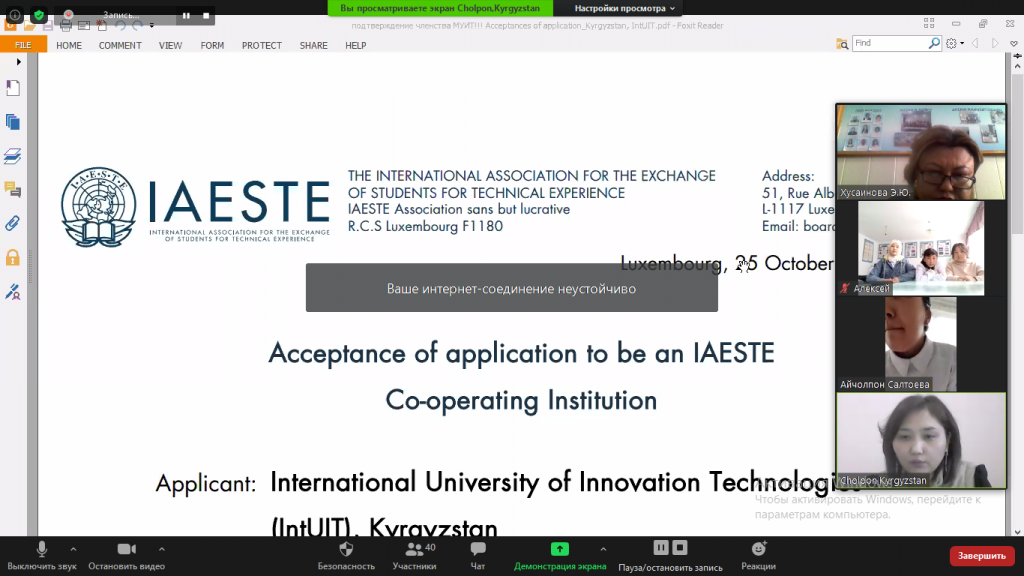Open Reactions "Реакции" menu
The width and height of the screenshot is (1024, 576).
point(758,556)
